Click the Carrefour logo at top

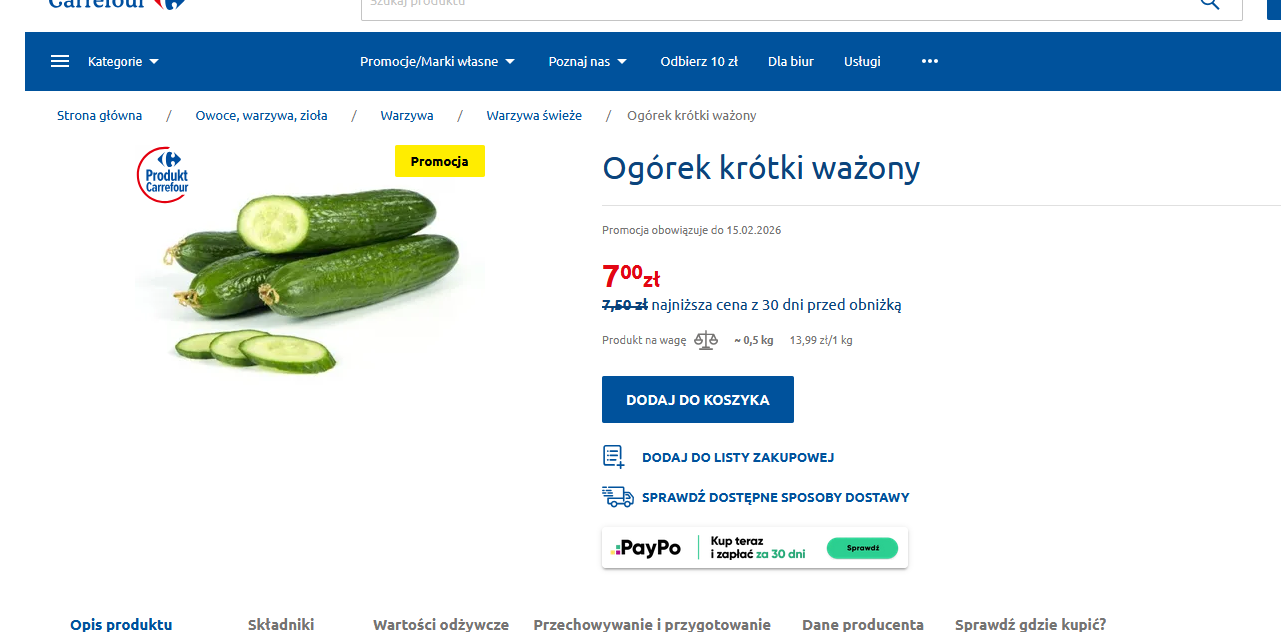coord(116,4)
